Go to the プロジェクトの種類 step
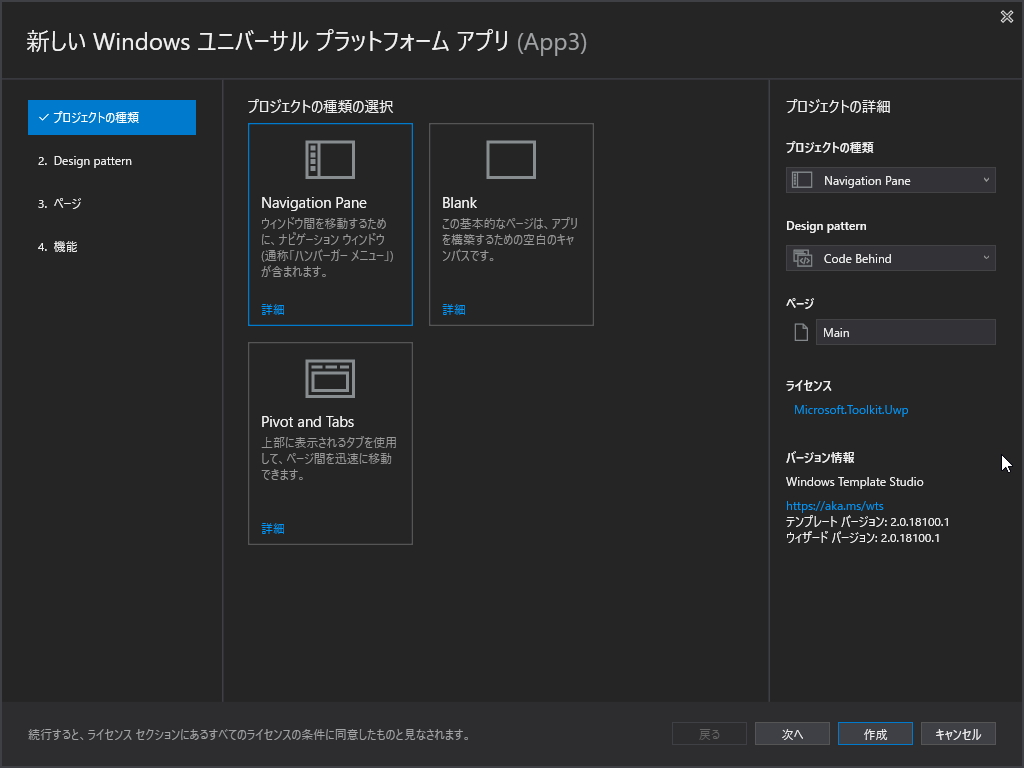This screenshot has width=1033, height=768. pos(112,117)
